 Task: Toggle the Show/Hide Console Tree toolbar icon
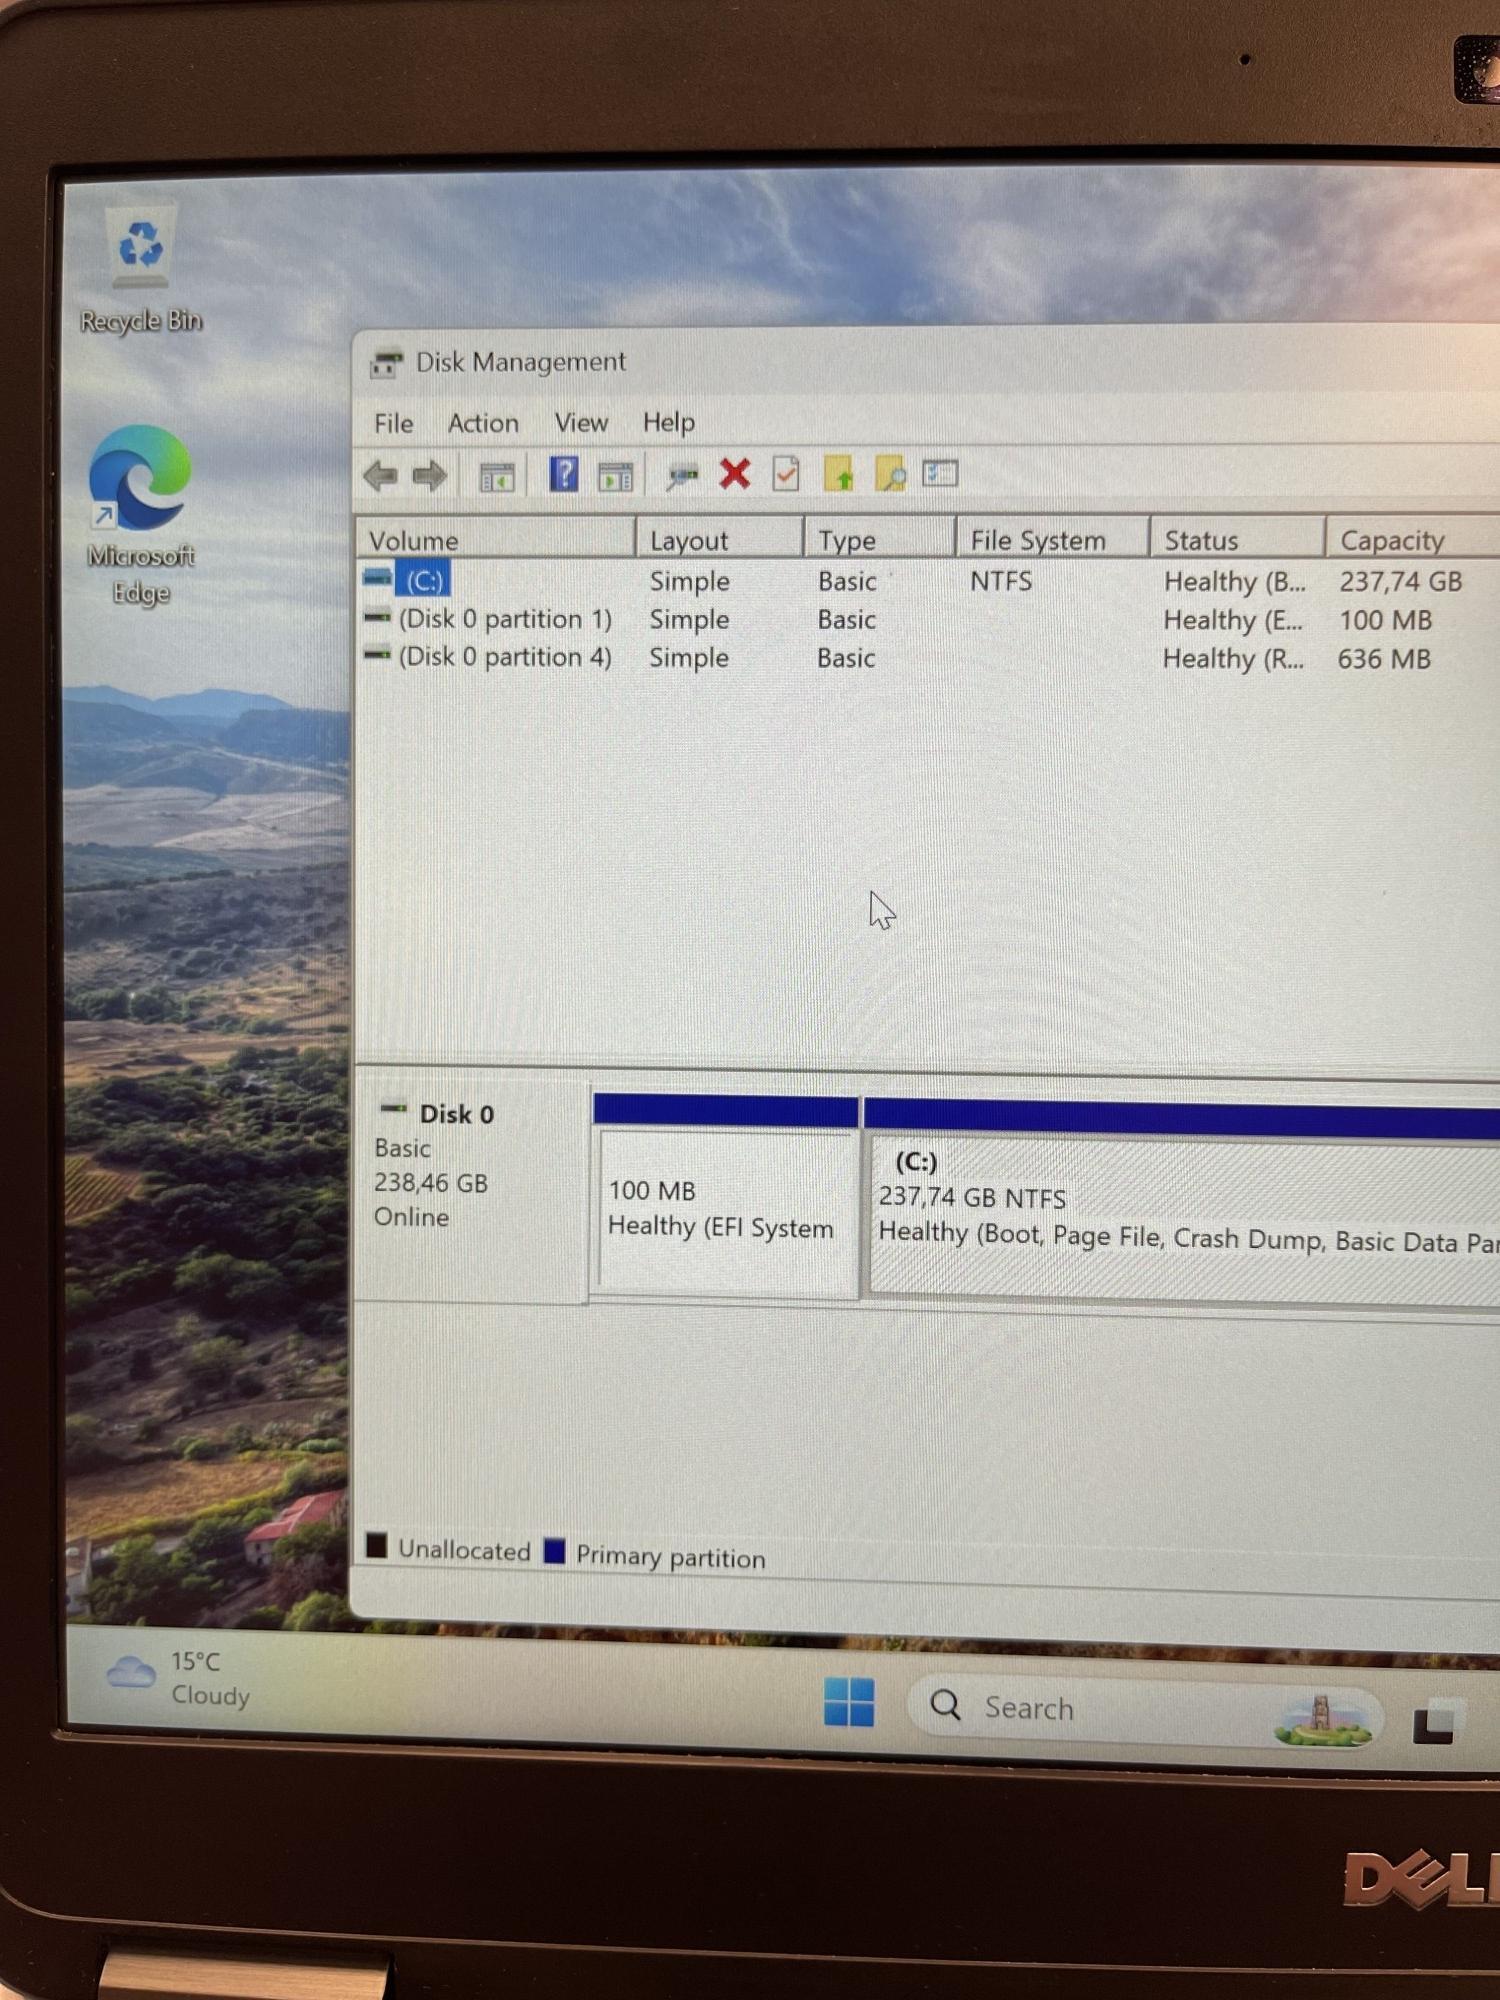click(497, 477)
